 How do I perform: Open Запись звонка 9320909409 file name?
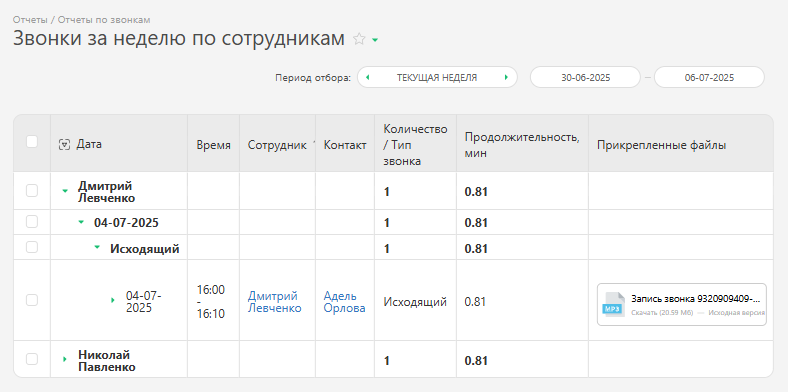point(696,299)
